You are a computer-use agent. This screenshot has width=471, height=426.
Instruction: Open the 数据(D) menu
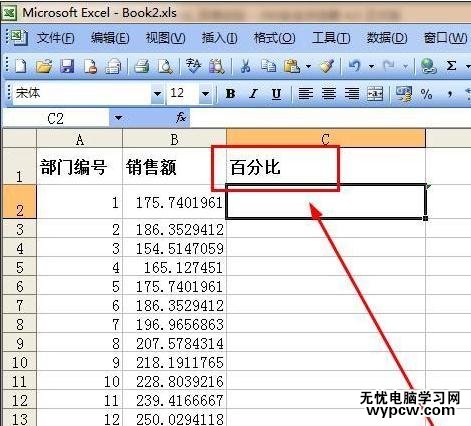[x=387, y=38]
